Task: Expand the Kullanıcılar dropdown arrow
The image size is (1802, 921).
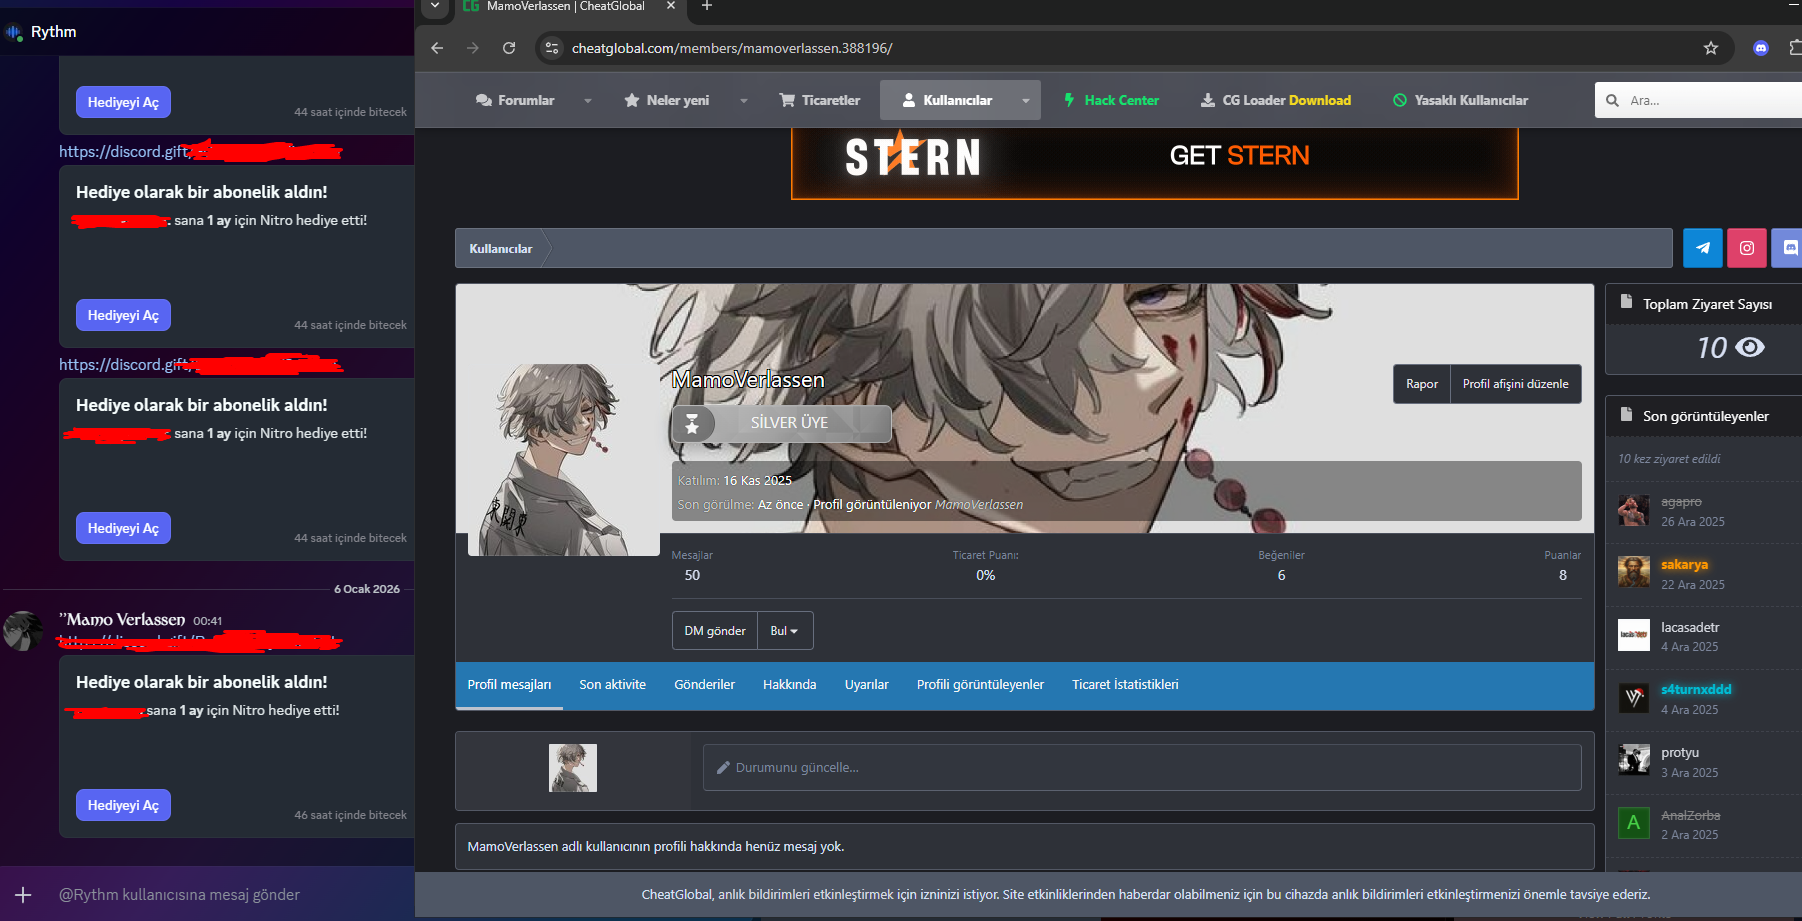Action: [1026, 101]
